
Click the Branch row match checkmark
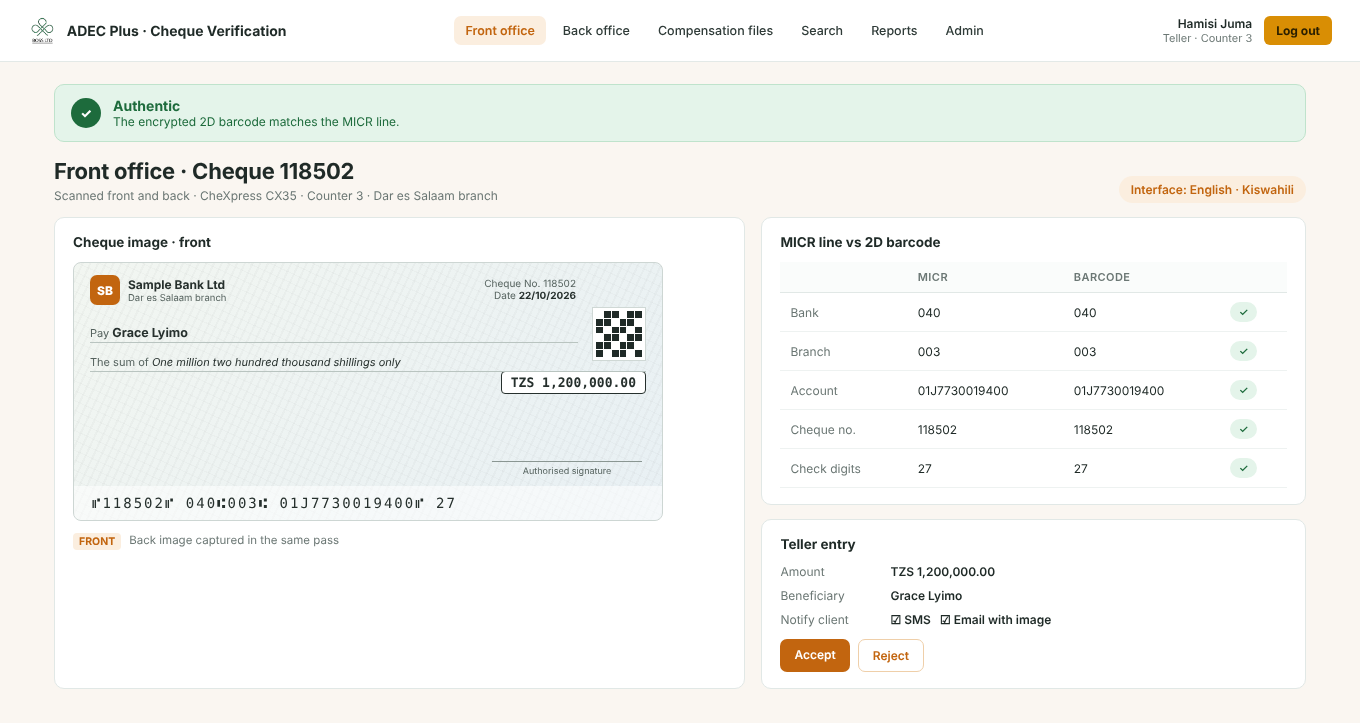[x=1243, y=352]
